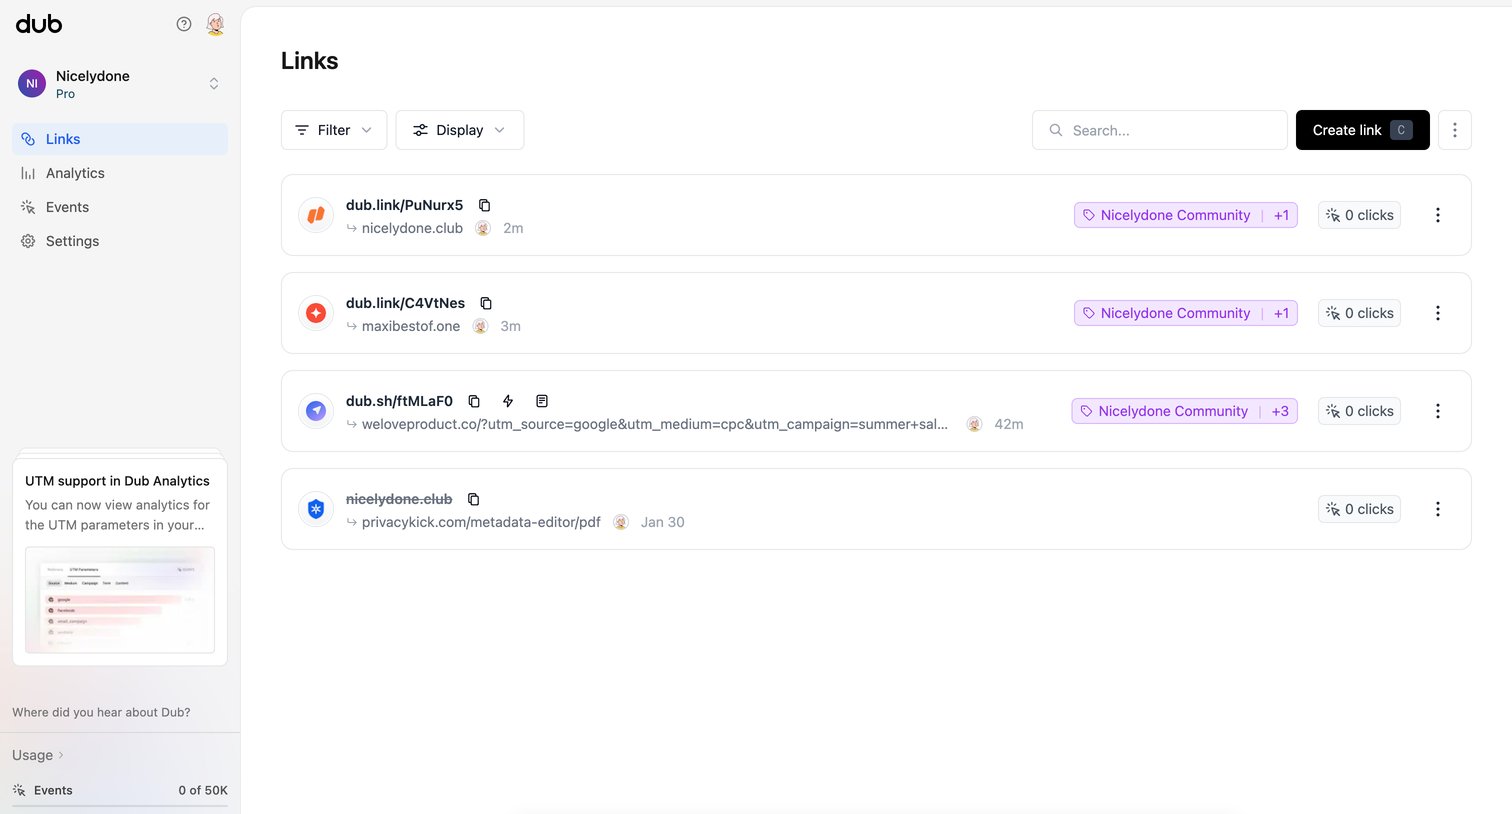
Task: Copy the archived nicelydone.club link
Action: tap(474, 499)
